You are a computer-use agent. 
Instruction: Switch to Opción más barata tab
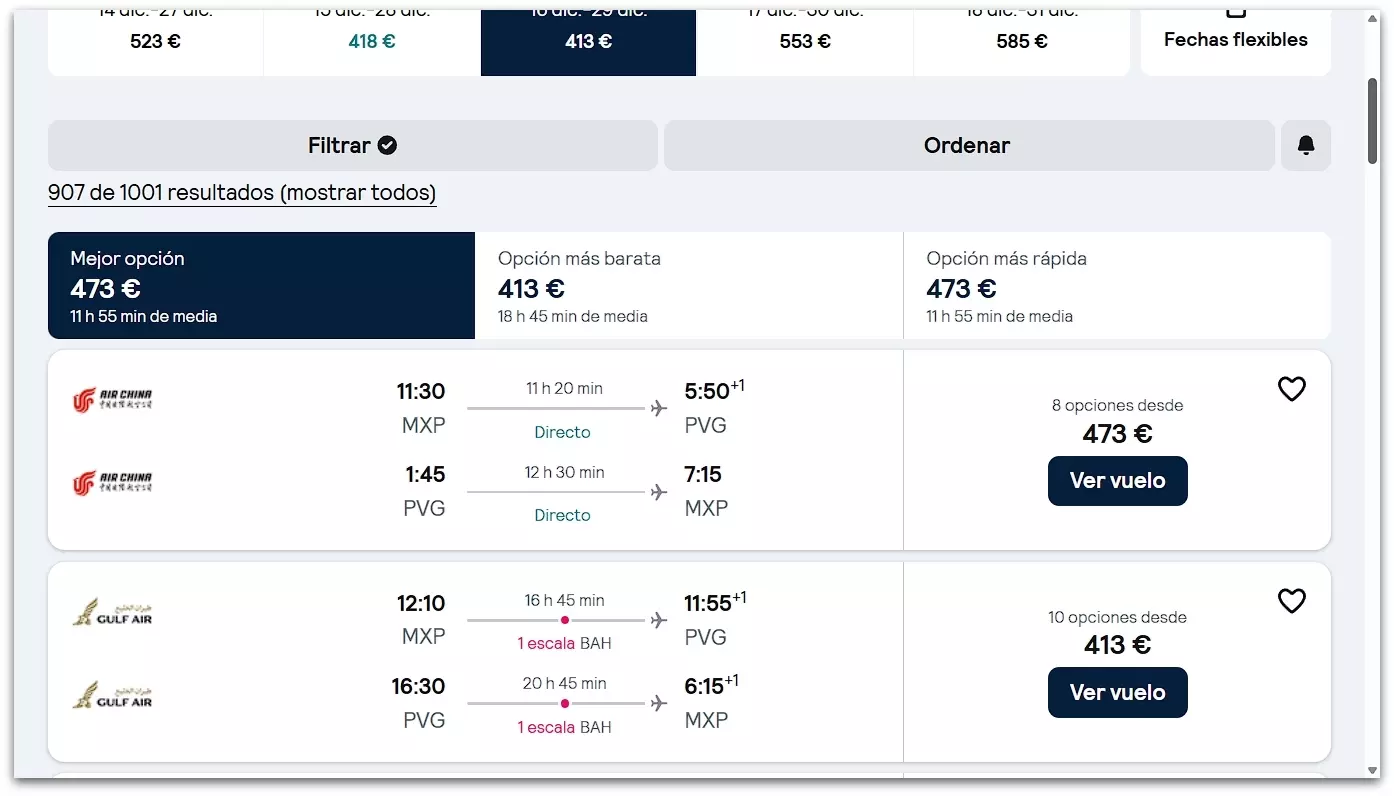point(688,286)
